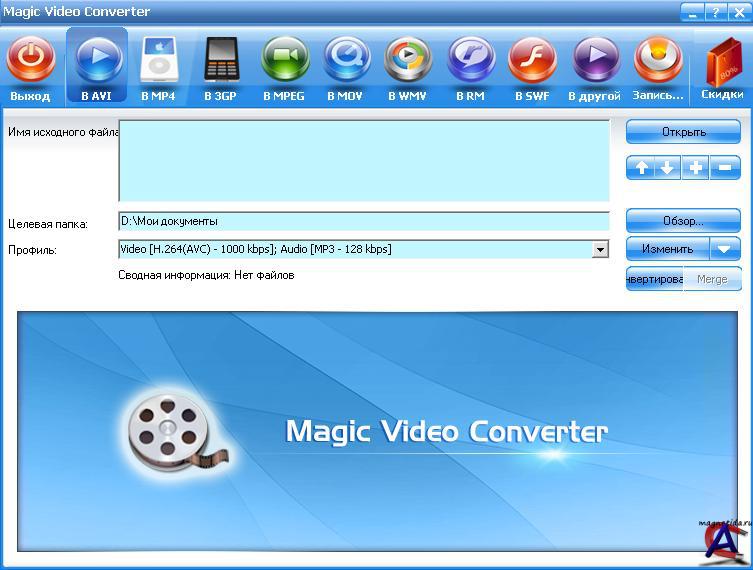Screen dimensions: 753x570
Task: Open the arrow menu beside Изменить
Action: [x=725, y=249]
